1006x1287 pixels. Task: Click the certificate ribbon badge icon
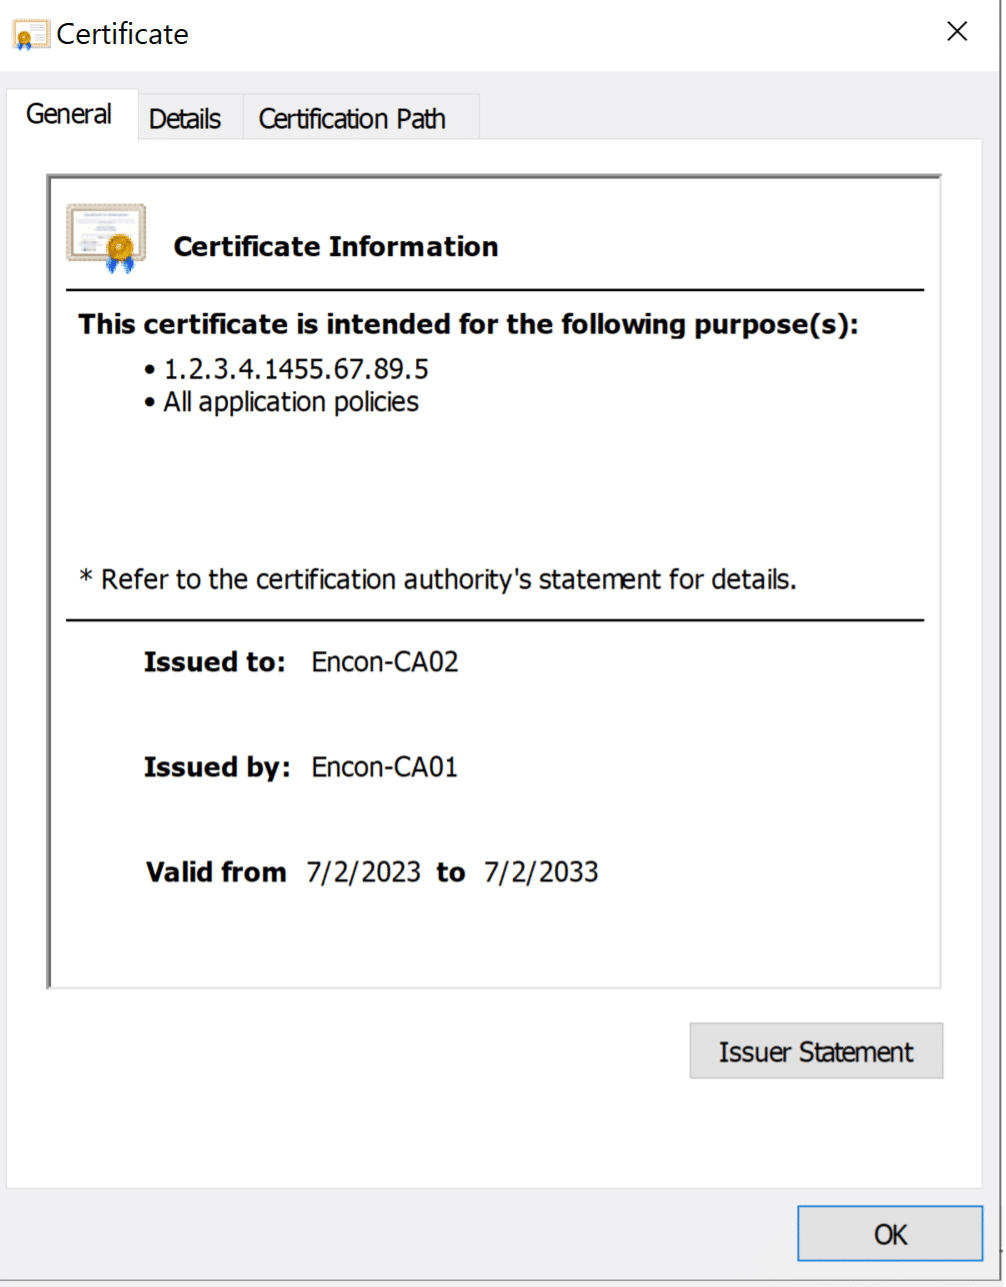(106, 239)
